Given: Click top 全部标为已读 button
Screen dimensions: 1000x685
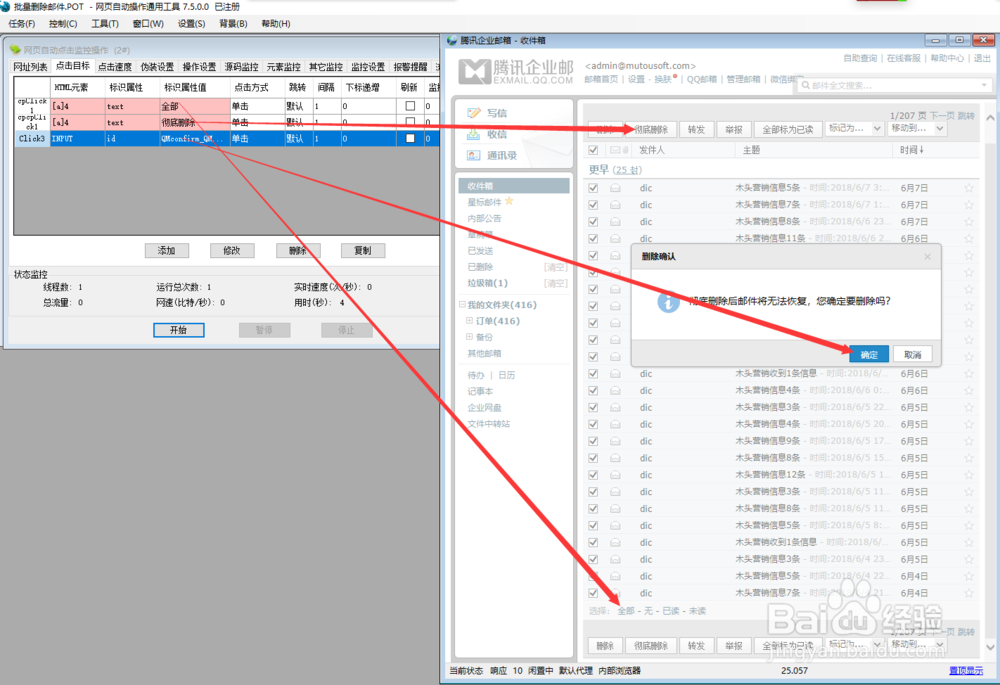Looking at the screenshot, I should (x=788, y=129).
